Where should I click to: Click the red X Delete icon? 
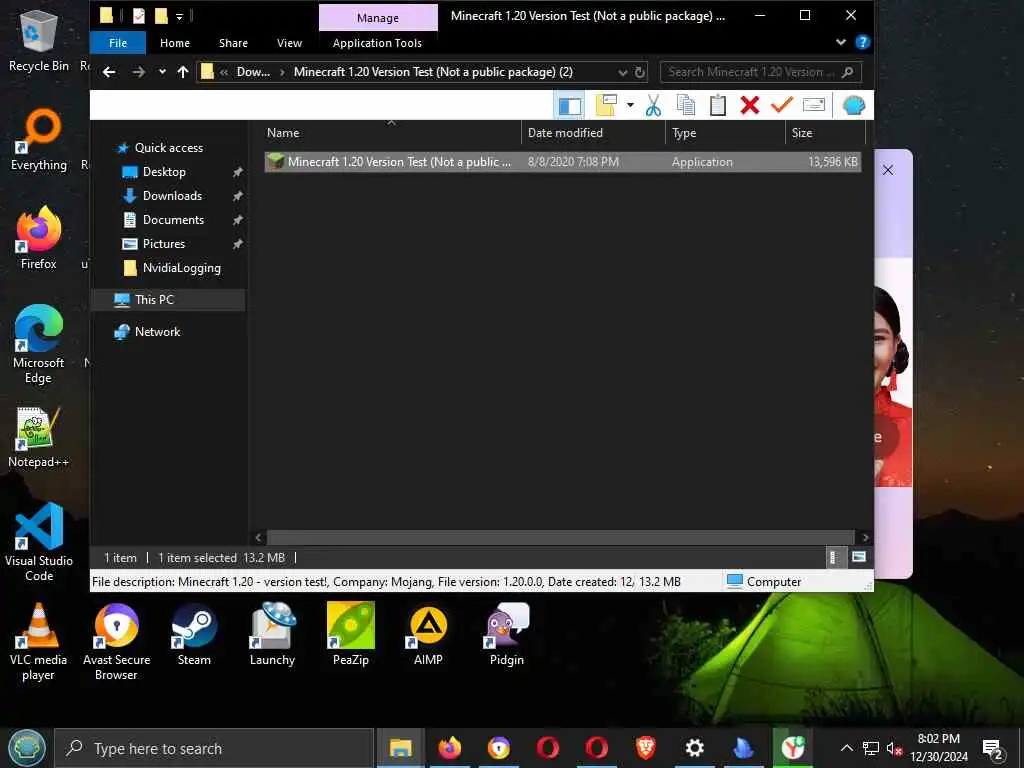[750, 105]
